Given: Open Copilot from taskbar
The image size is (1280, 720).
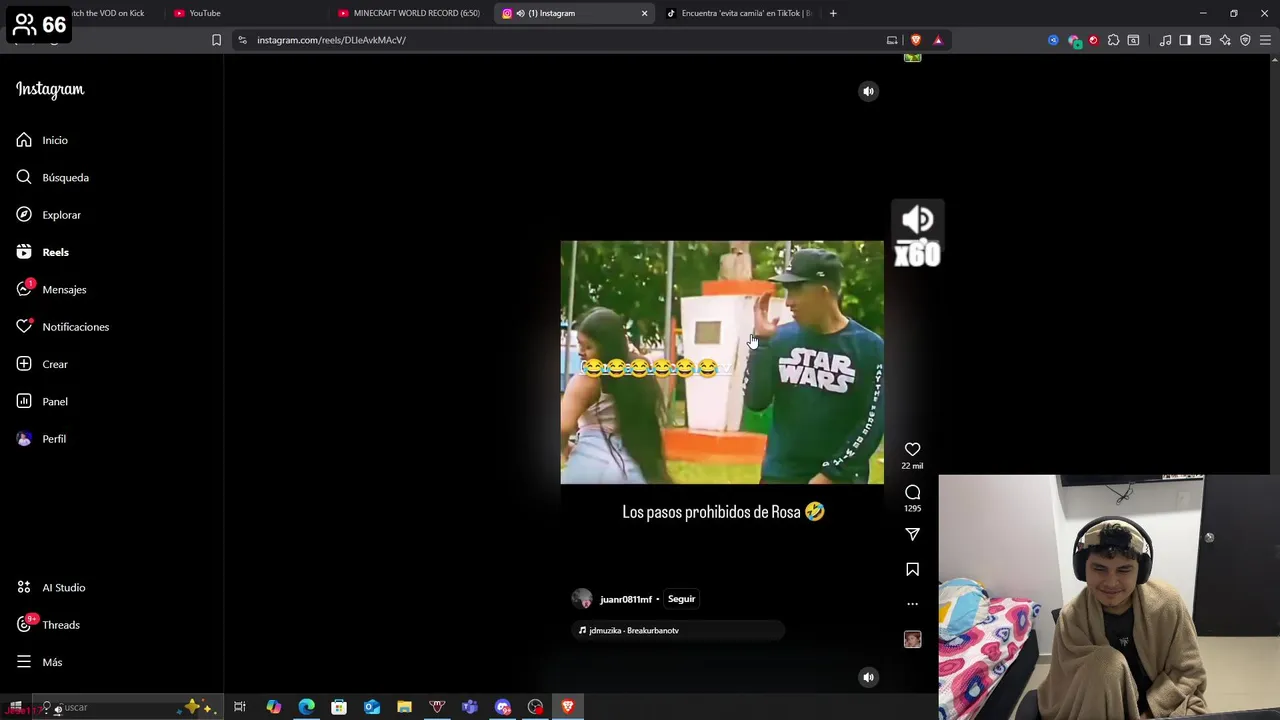Looking at the screenshot, I should point(273,707).
